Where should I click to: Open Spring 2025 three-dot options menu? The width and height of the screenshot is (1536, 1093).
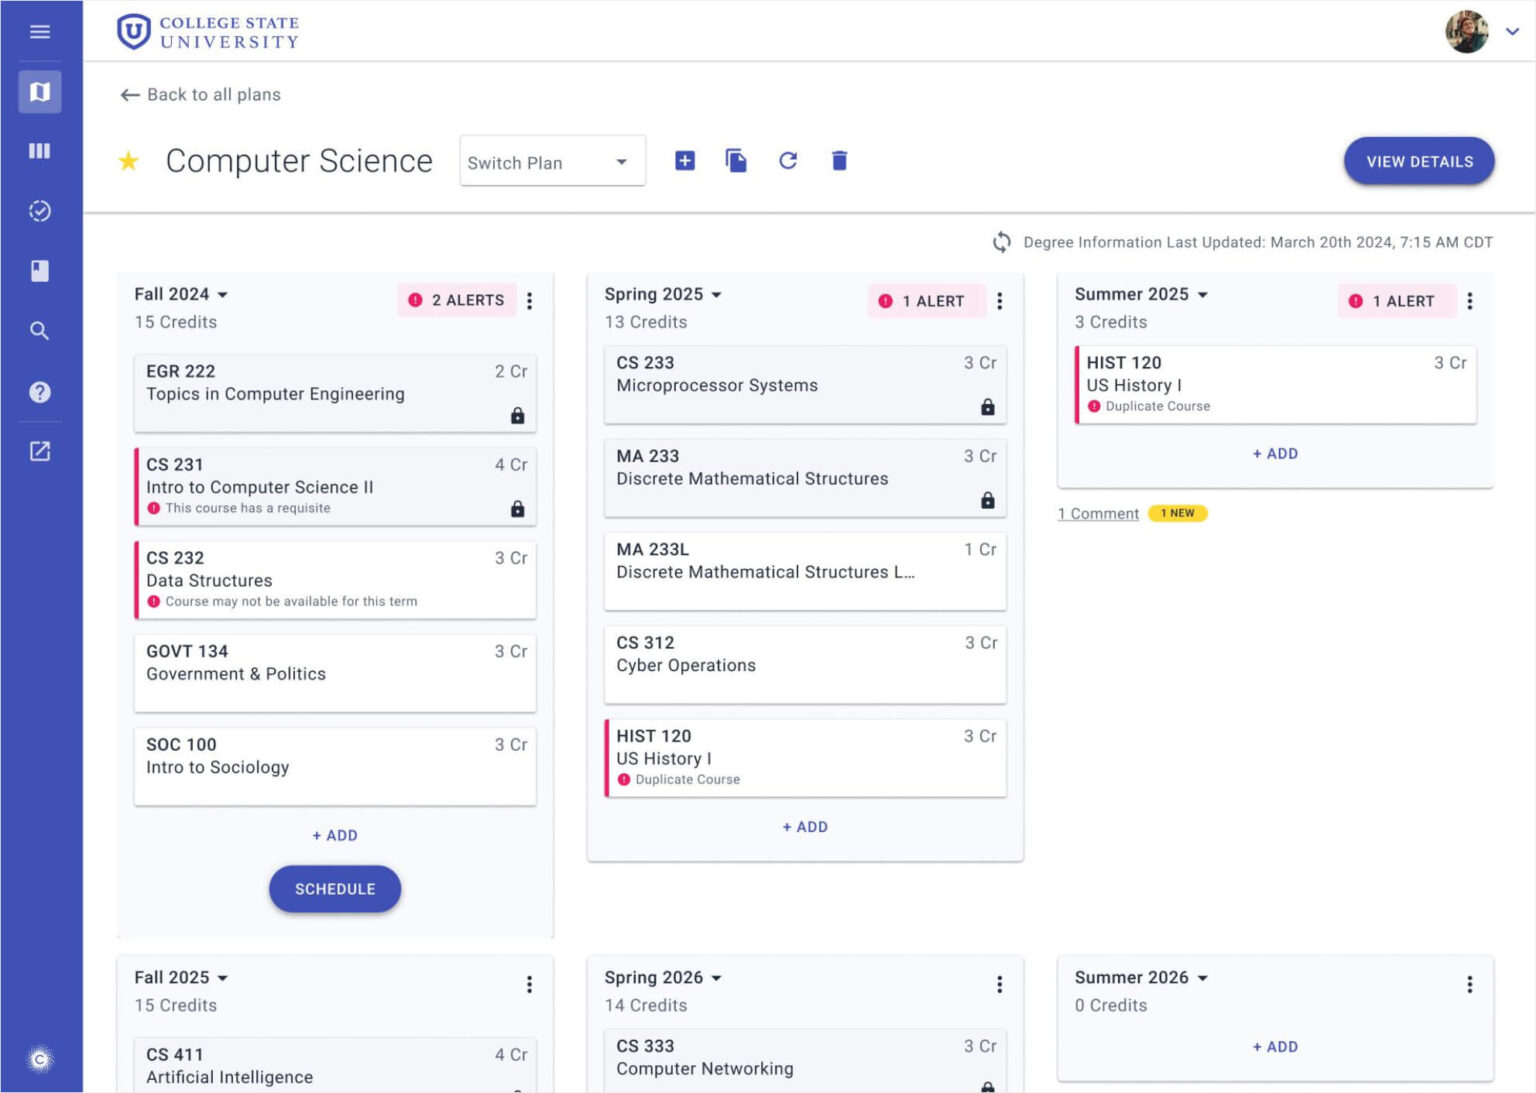coord(999,301)
